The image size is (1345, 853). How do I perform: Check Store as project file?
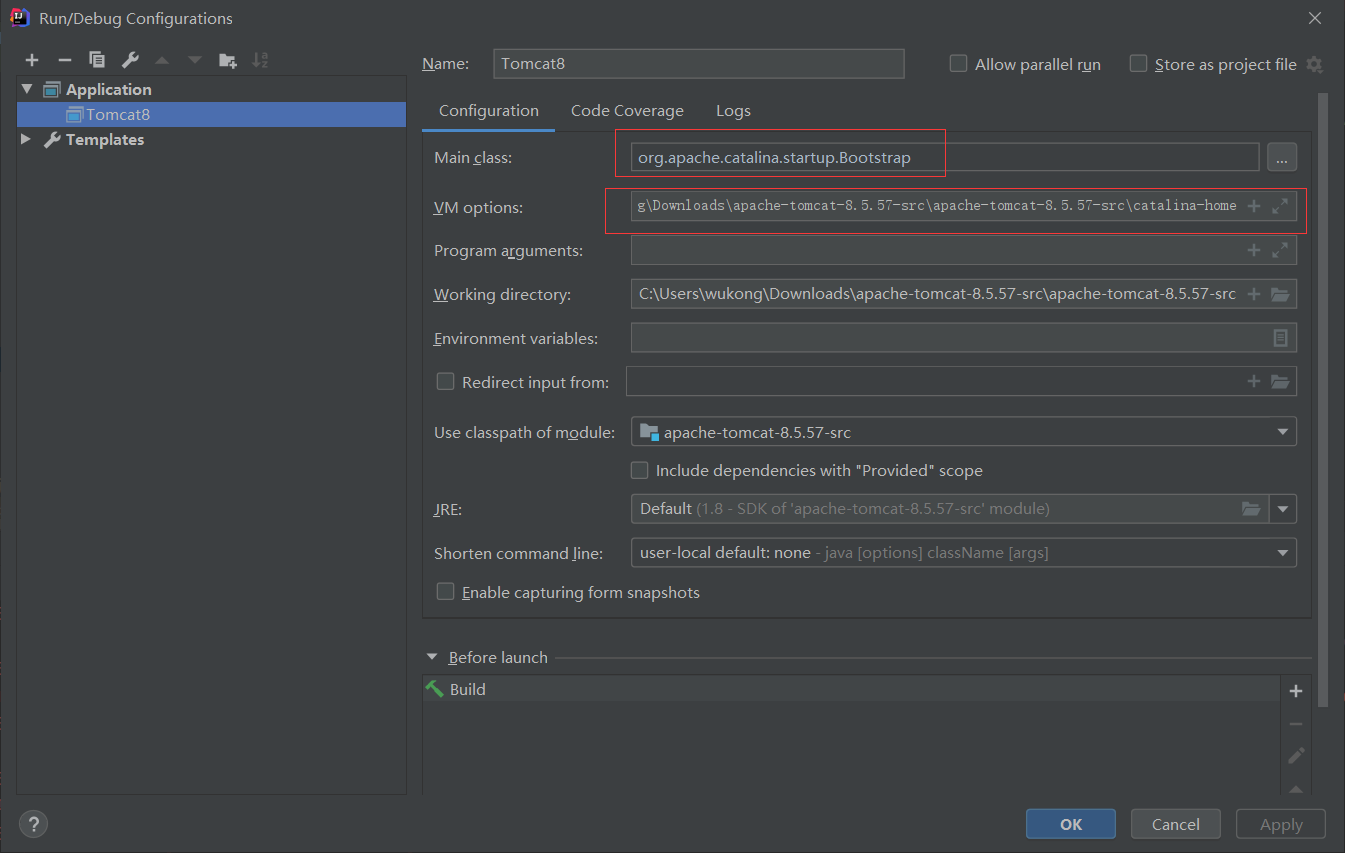tap(1138, 64)
